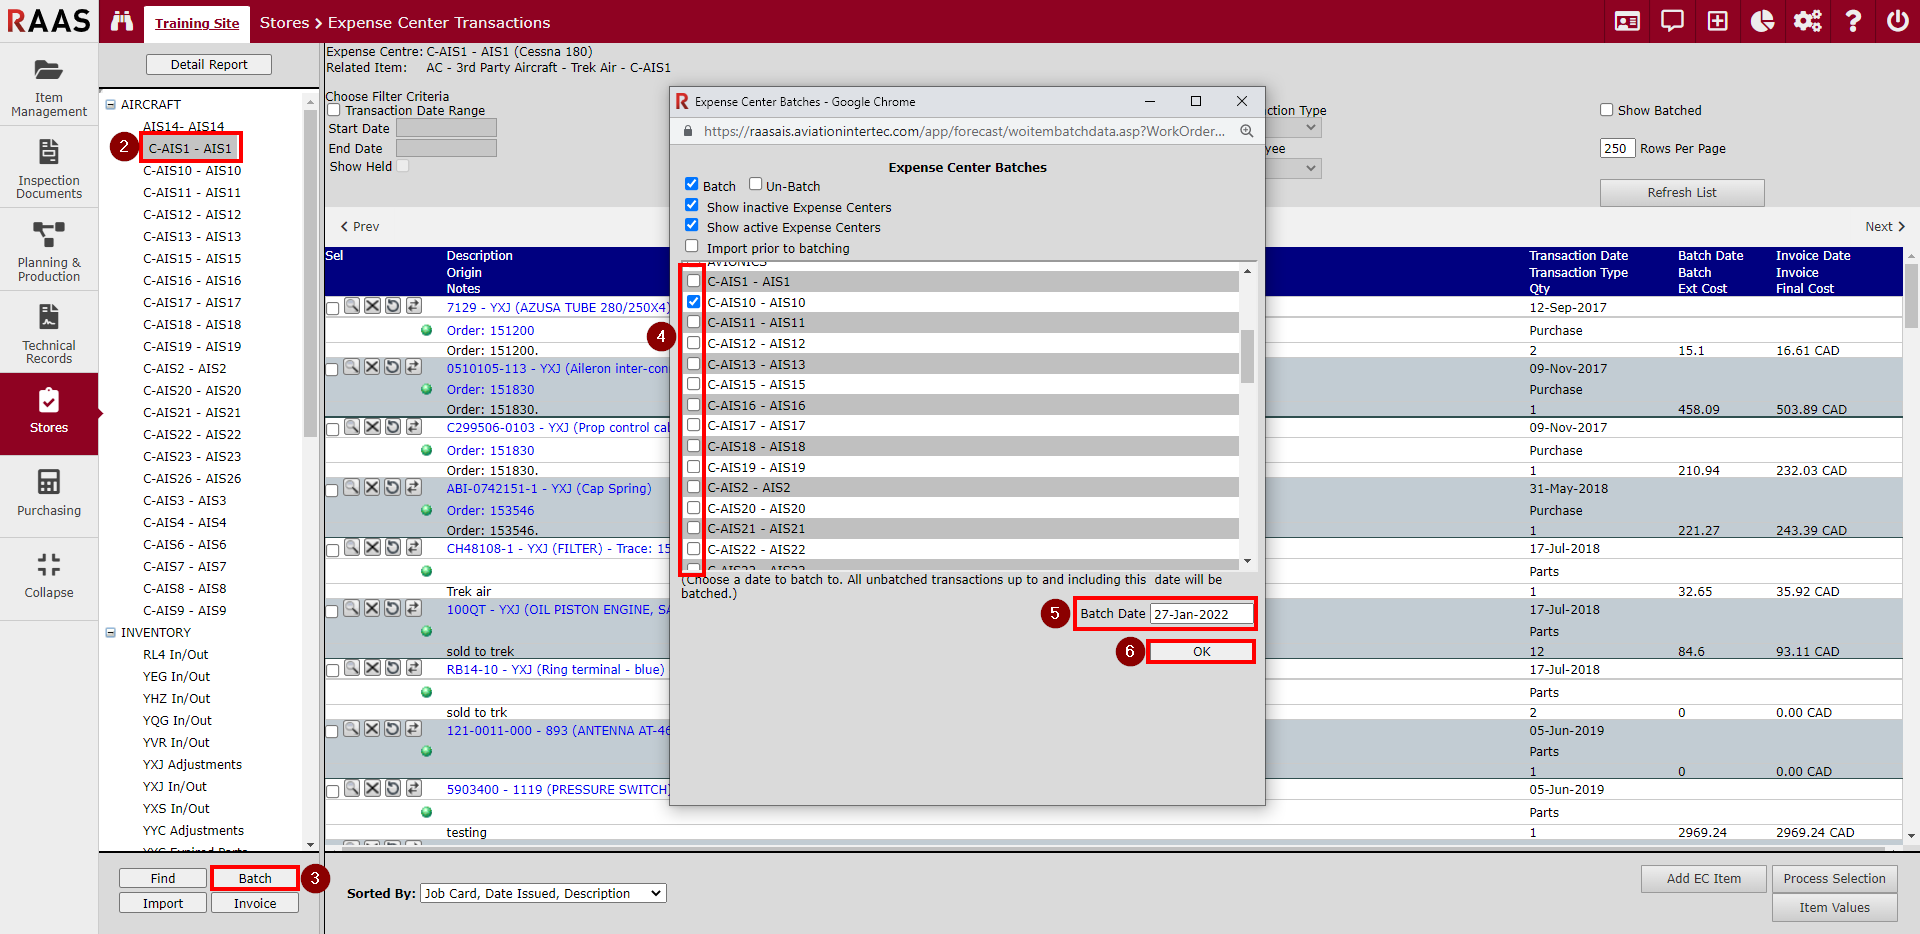Collapse the INVENTORY tree node
Screen dimensions: 1920x934
point(111,632)
